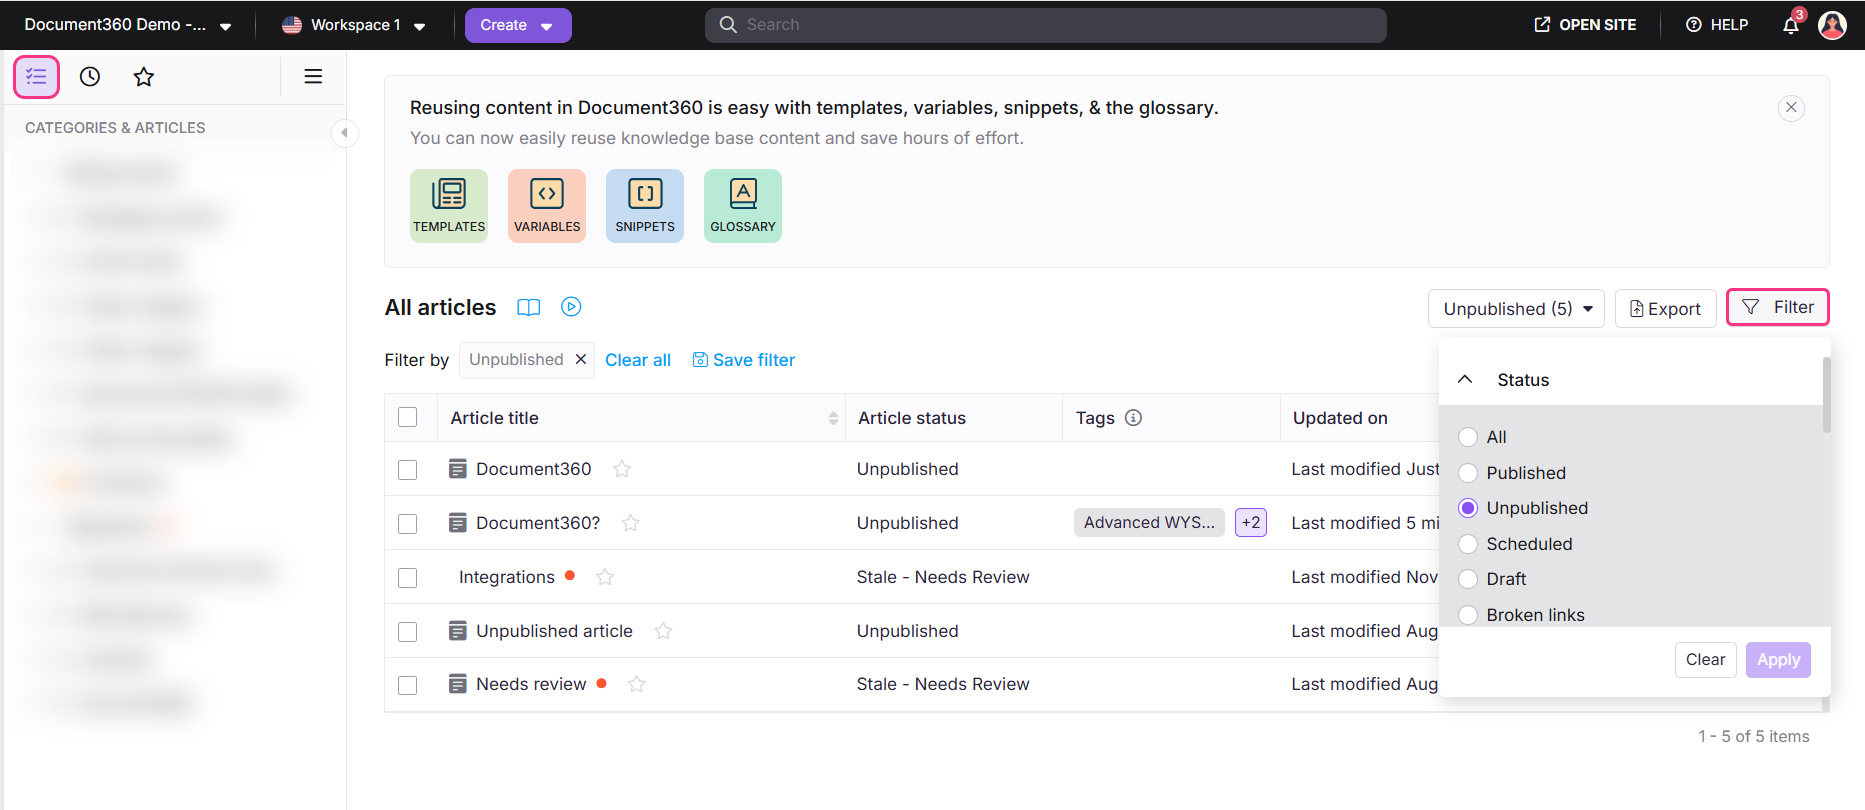The width and height of the screenshot is (1865, 810).
Task: Toggle the Filter panel button
Action: pyautogui.click(x=1778, y=308)
